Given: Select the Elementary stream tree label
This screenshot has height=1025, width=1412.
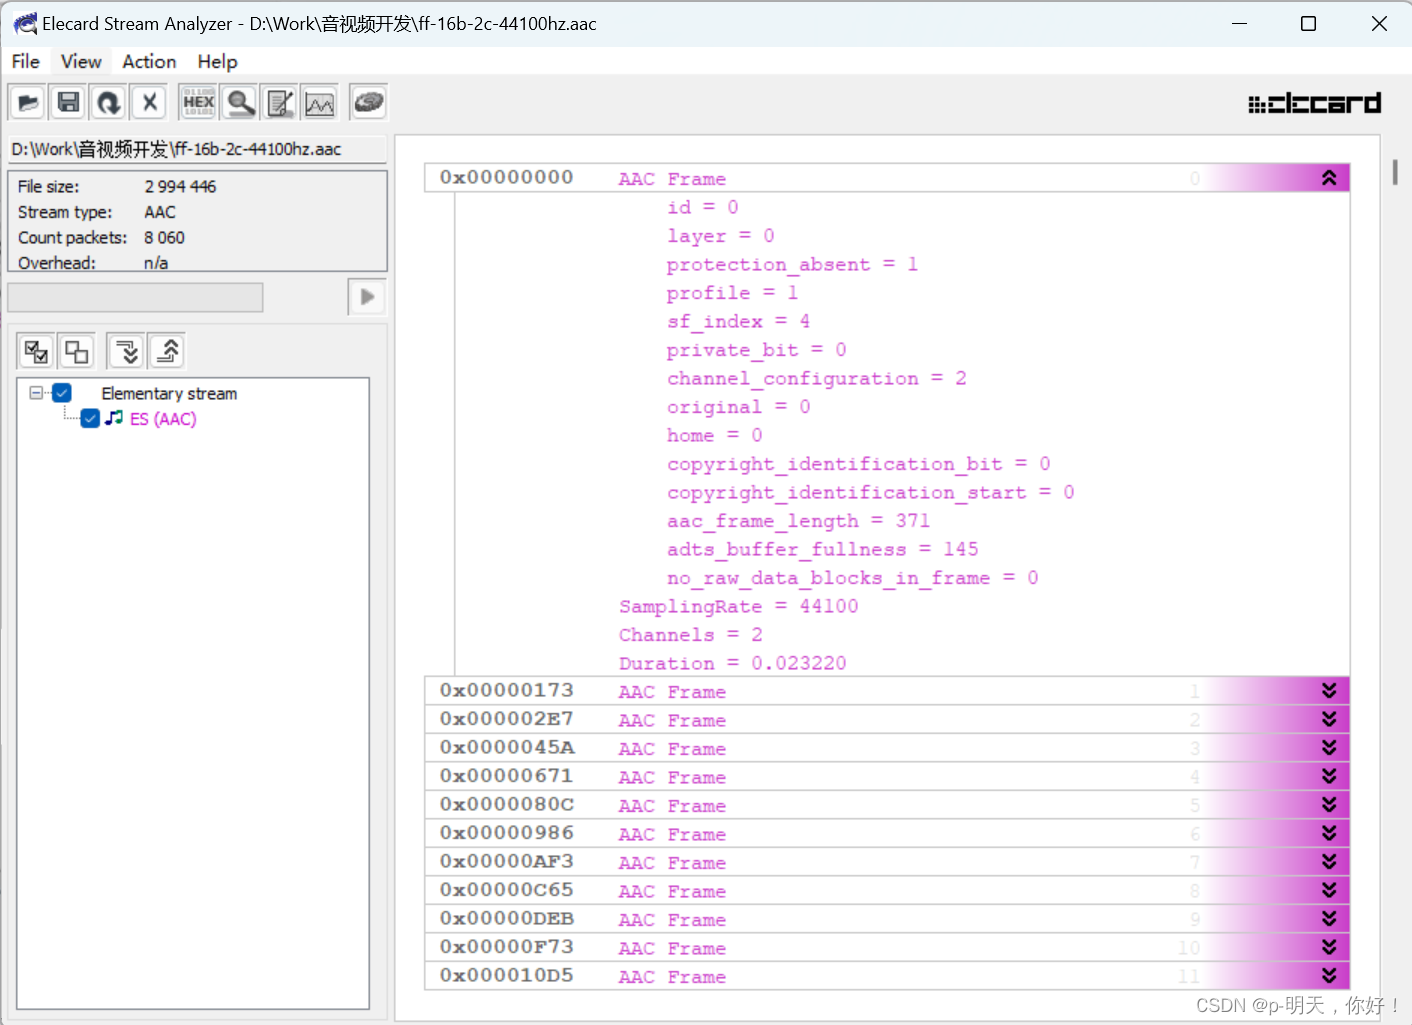Looking at the screenshot, I should click(169, 394).
